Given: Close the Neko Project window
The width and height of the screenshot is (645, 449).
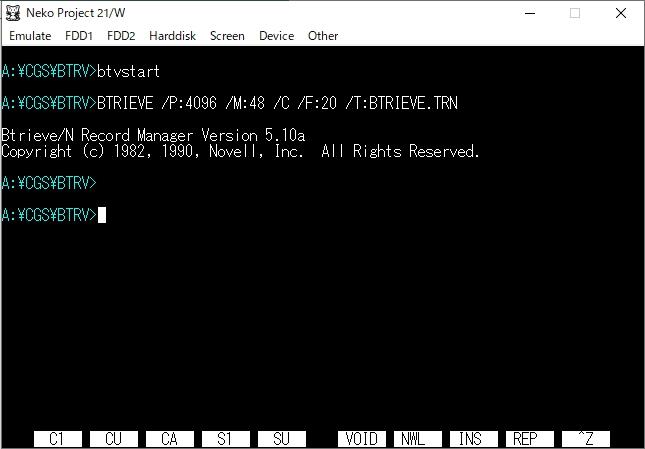Looking at the screenshot, I should tap(621, 13).
